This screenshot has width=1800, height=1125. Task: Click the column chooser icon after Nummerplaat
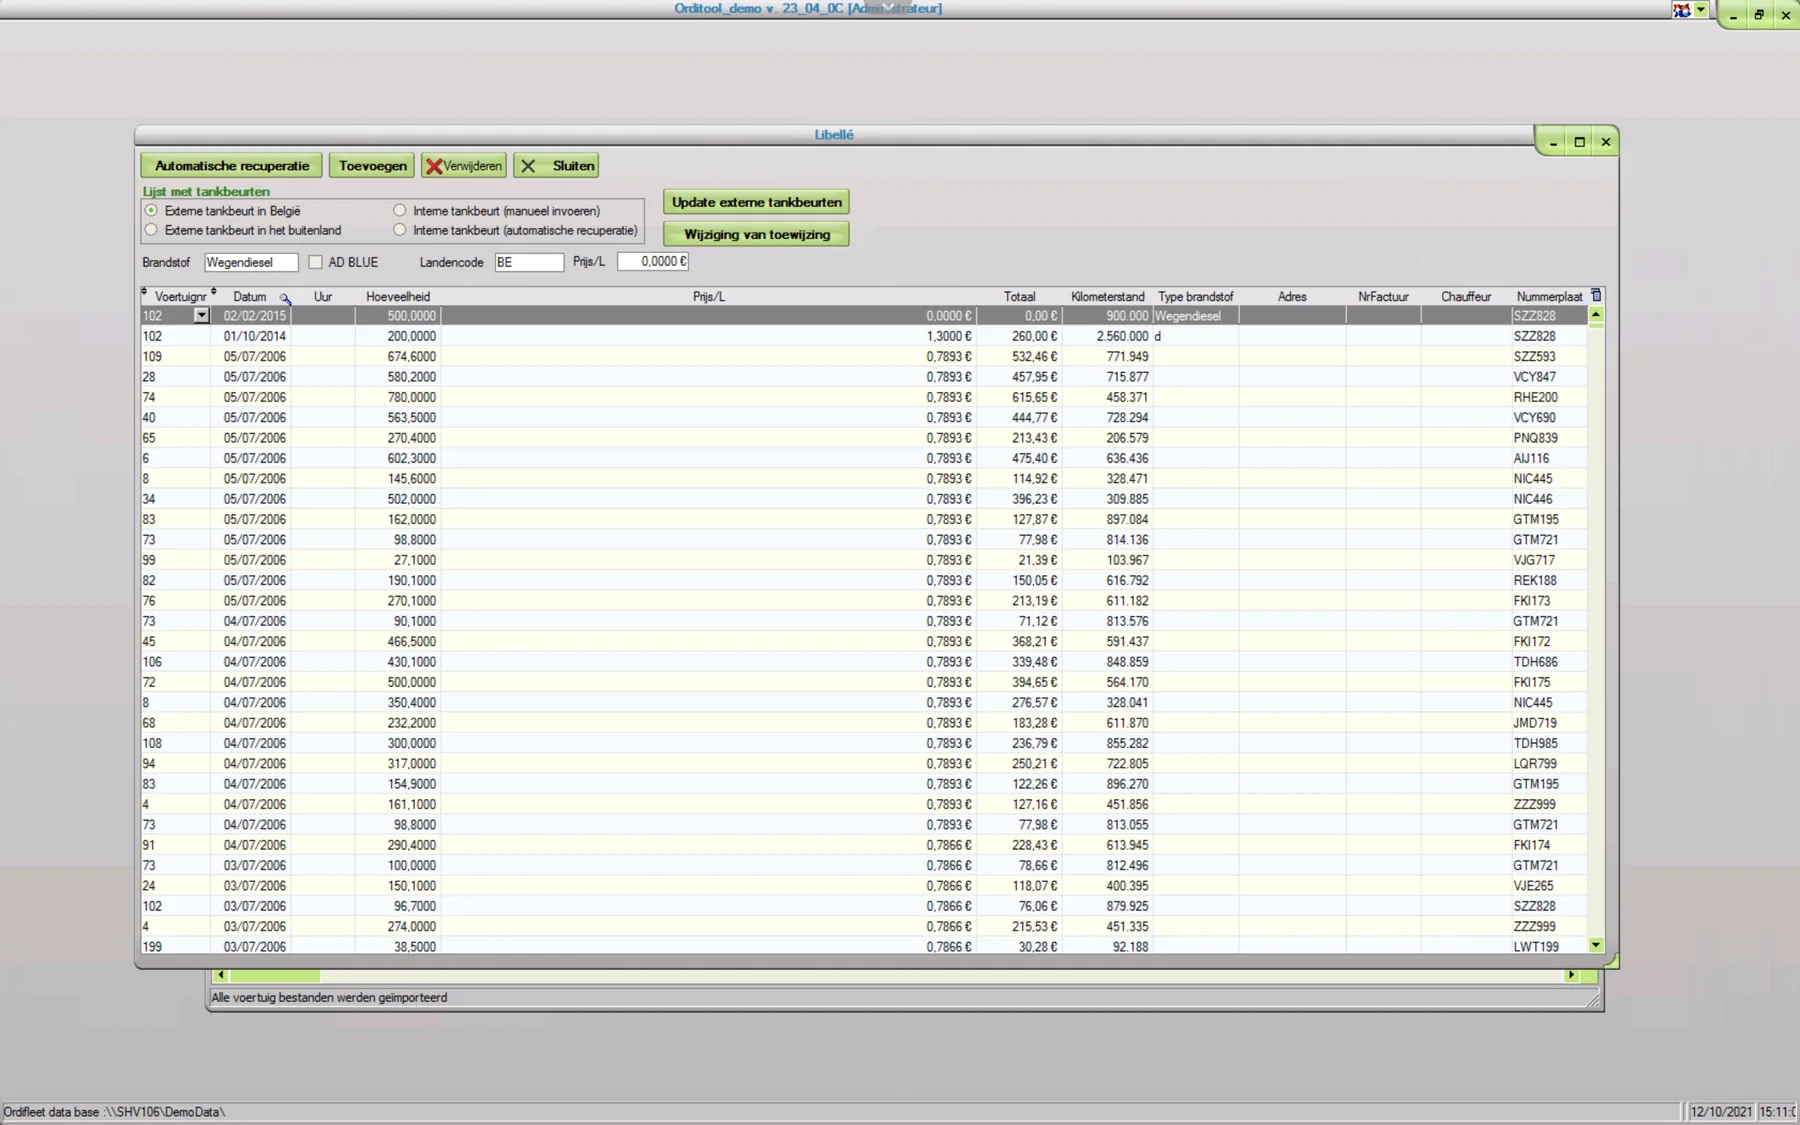(1596, 296)
